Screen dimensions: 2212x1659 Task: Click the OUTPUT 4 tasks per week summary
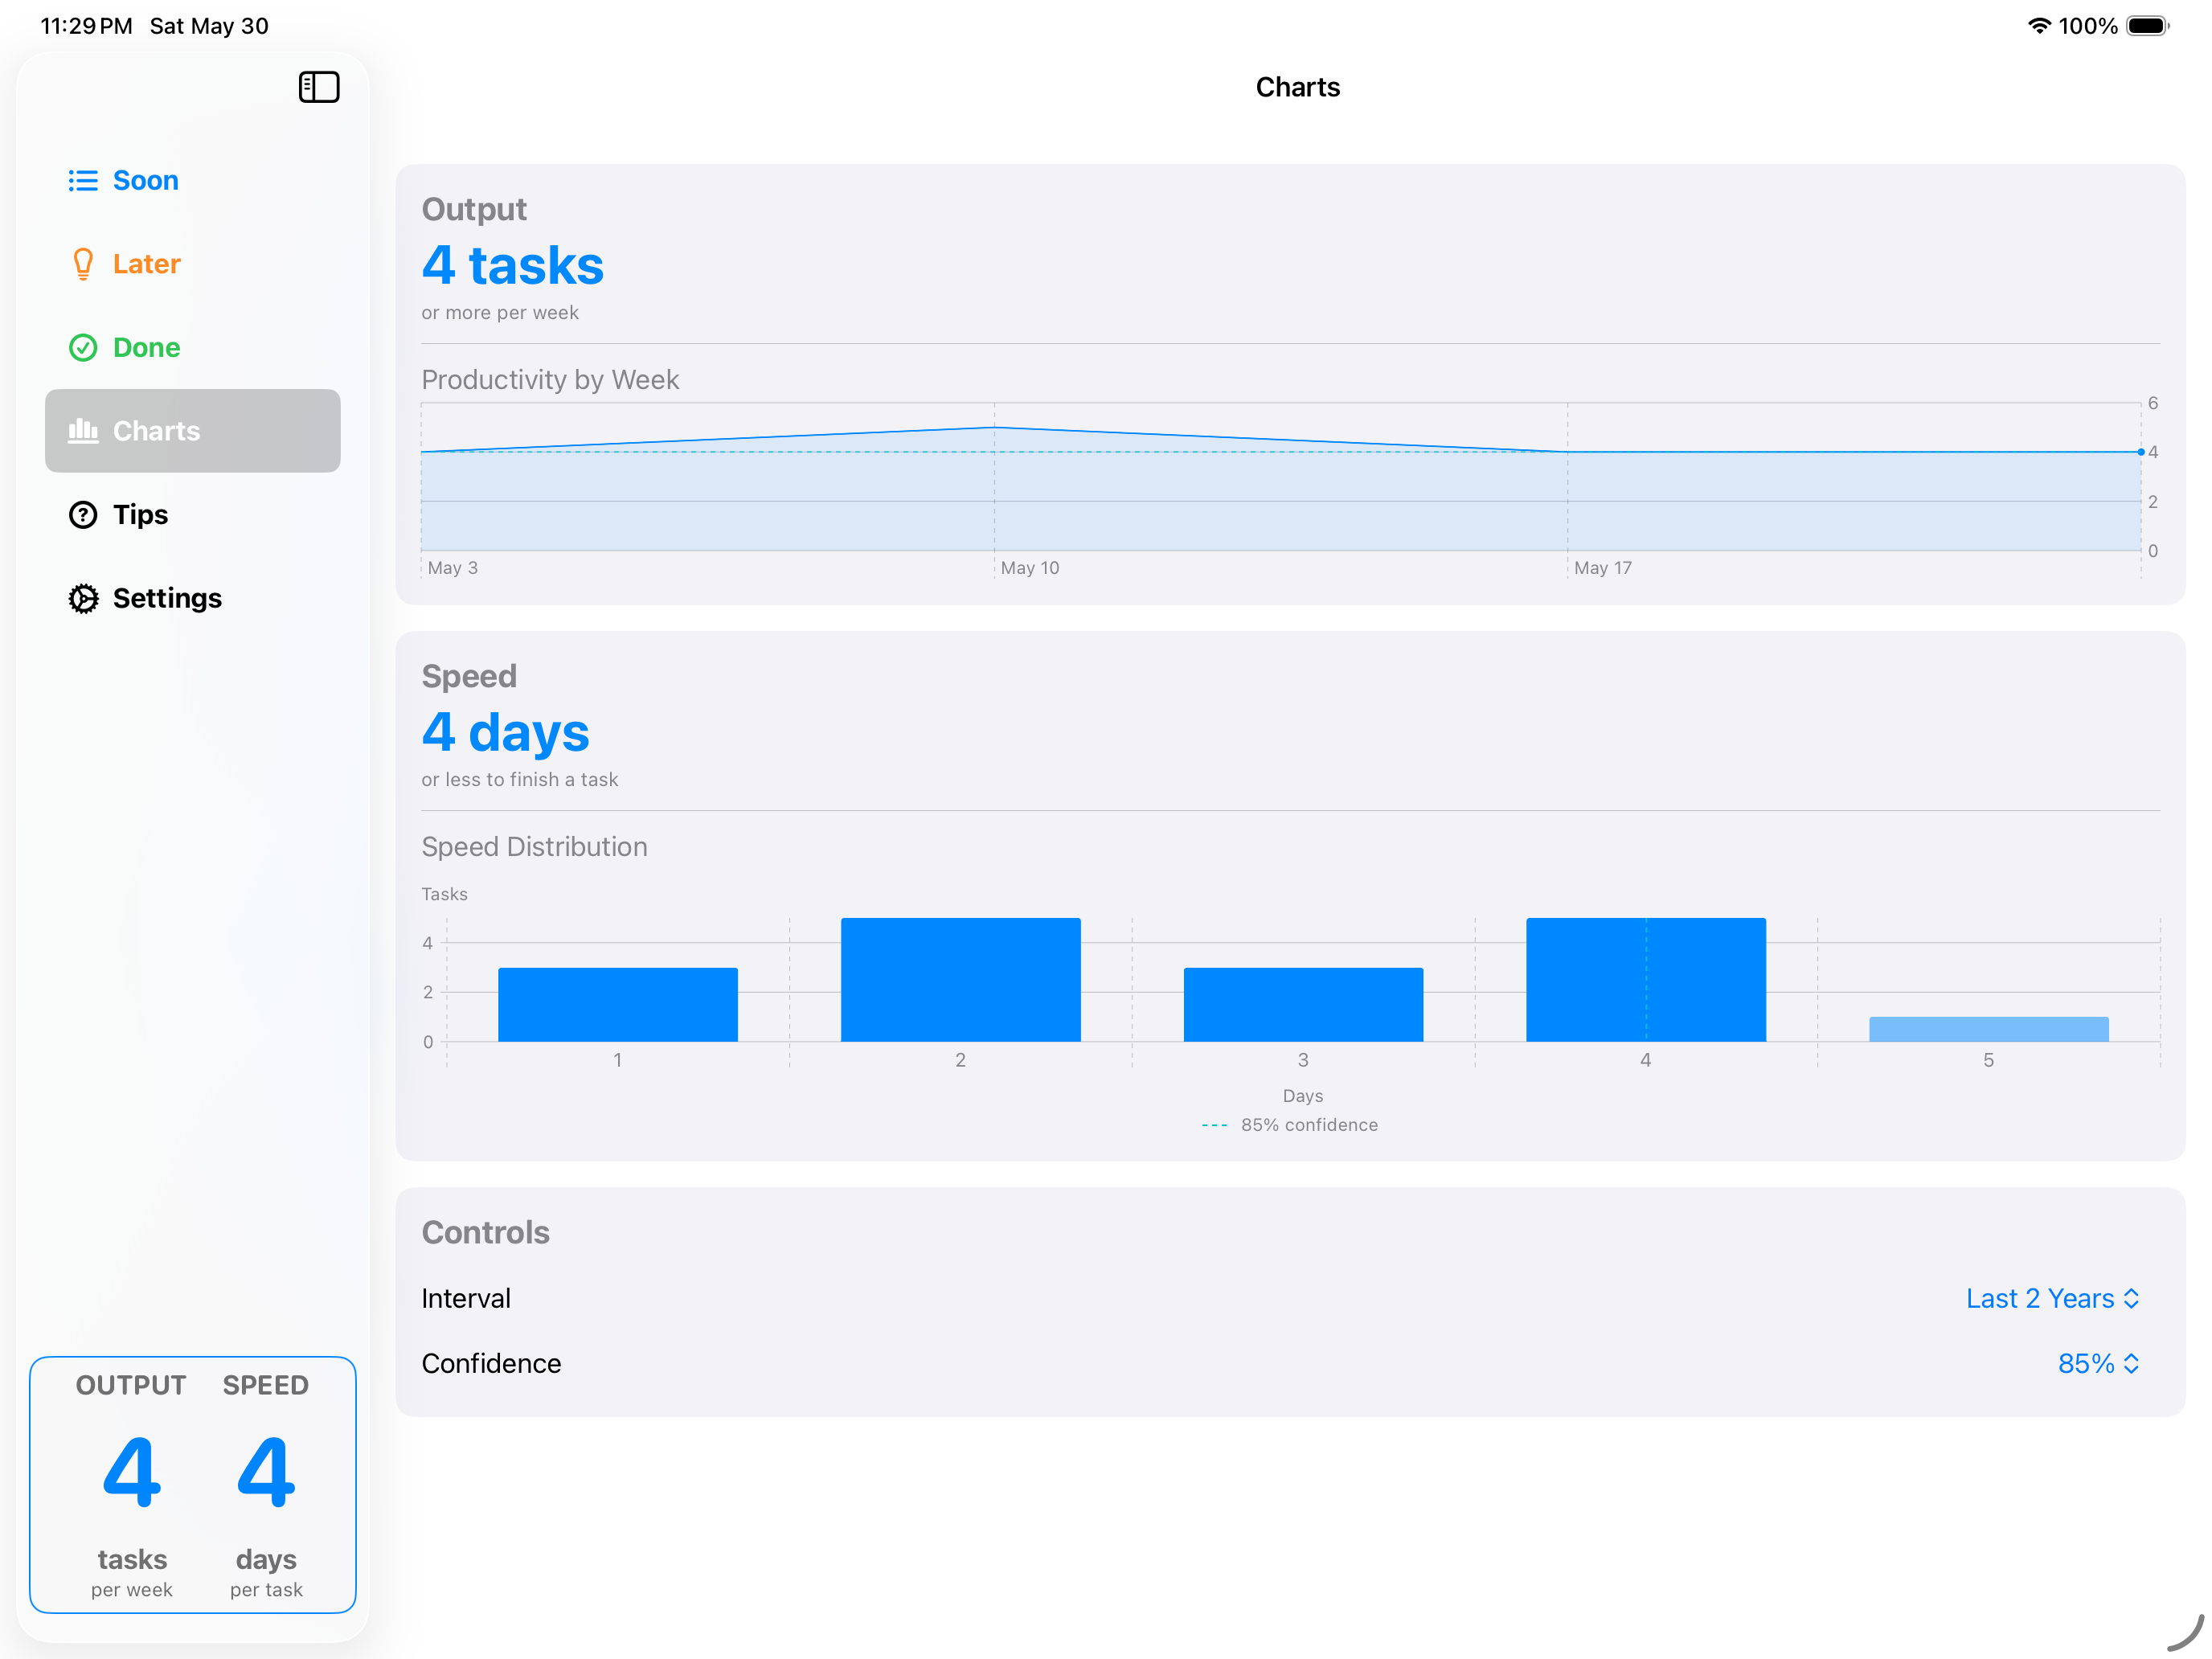[131, 1485]
